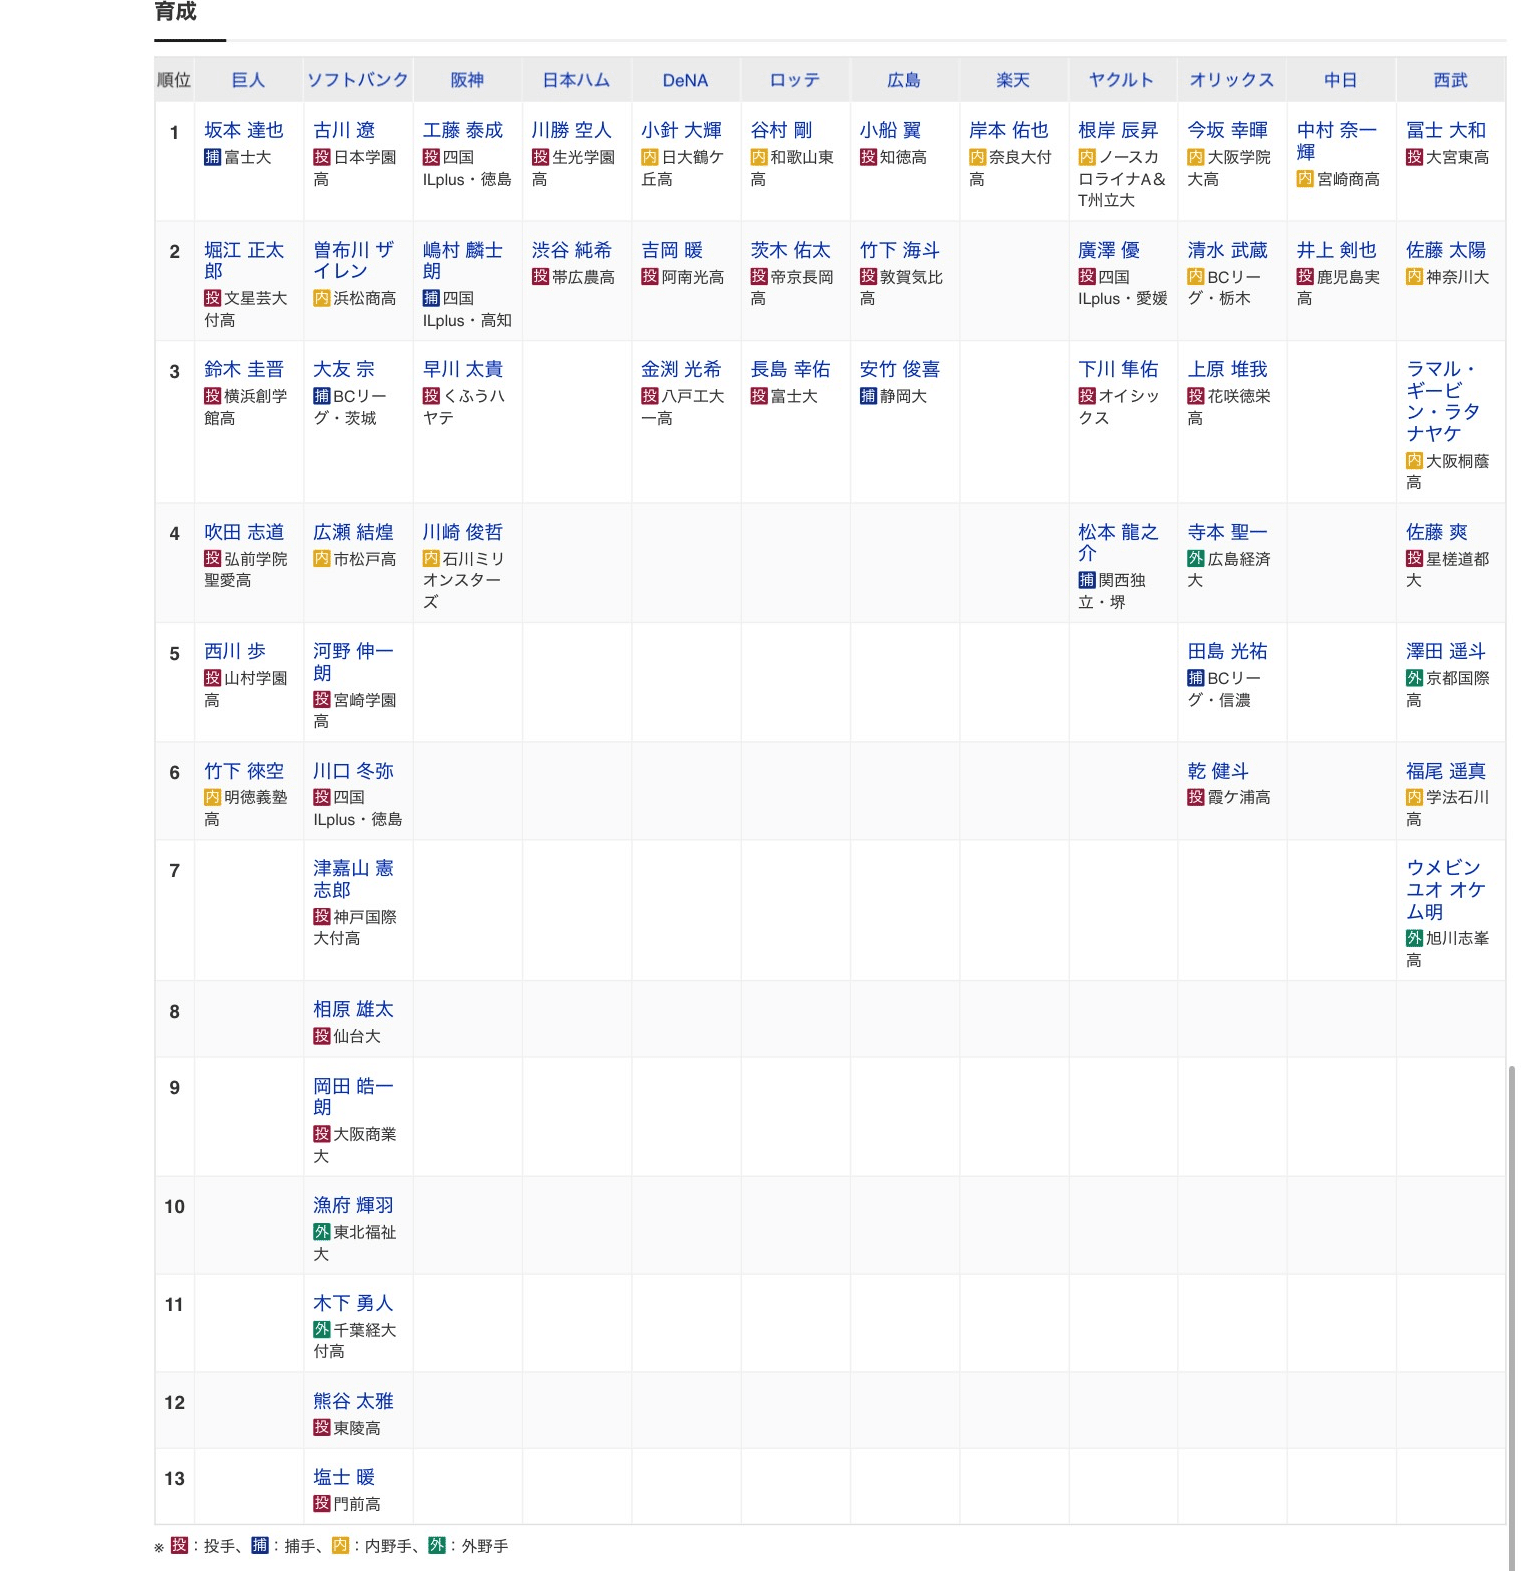Viewport: 1521px width, 1571px height.
Task: Open player 澤田 遥斗 profile
Action: [1446, 651]
